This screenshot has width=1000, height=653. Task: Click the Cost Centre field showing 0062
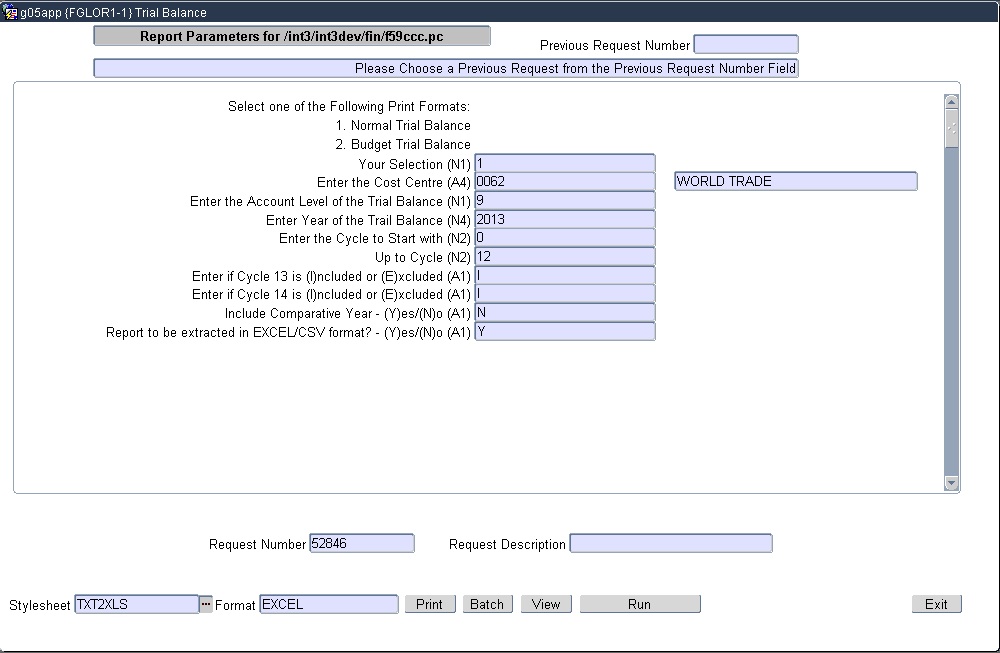[x=565, y=181]
